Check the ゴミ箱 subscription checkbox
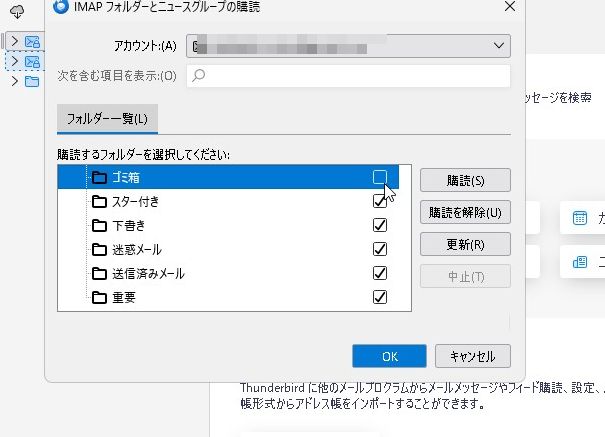The image size is (605, 437). coord(380,178)
